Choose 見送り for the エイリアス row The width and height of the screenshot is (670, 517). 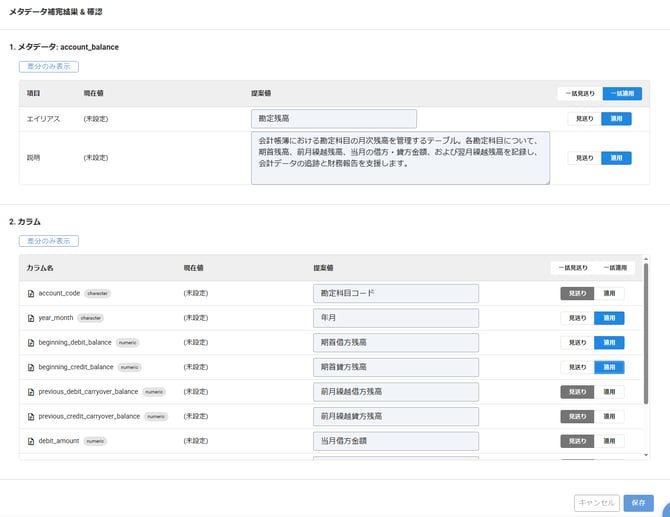[x=584, y=118]
